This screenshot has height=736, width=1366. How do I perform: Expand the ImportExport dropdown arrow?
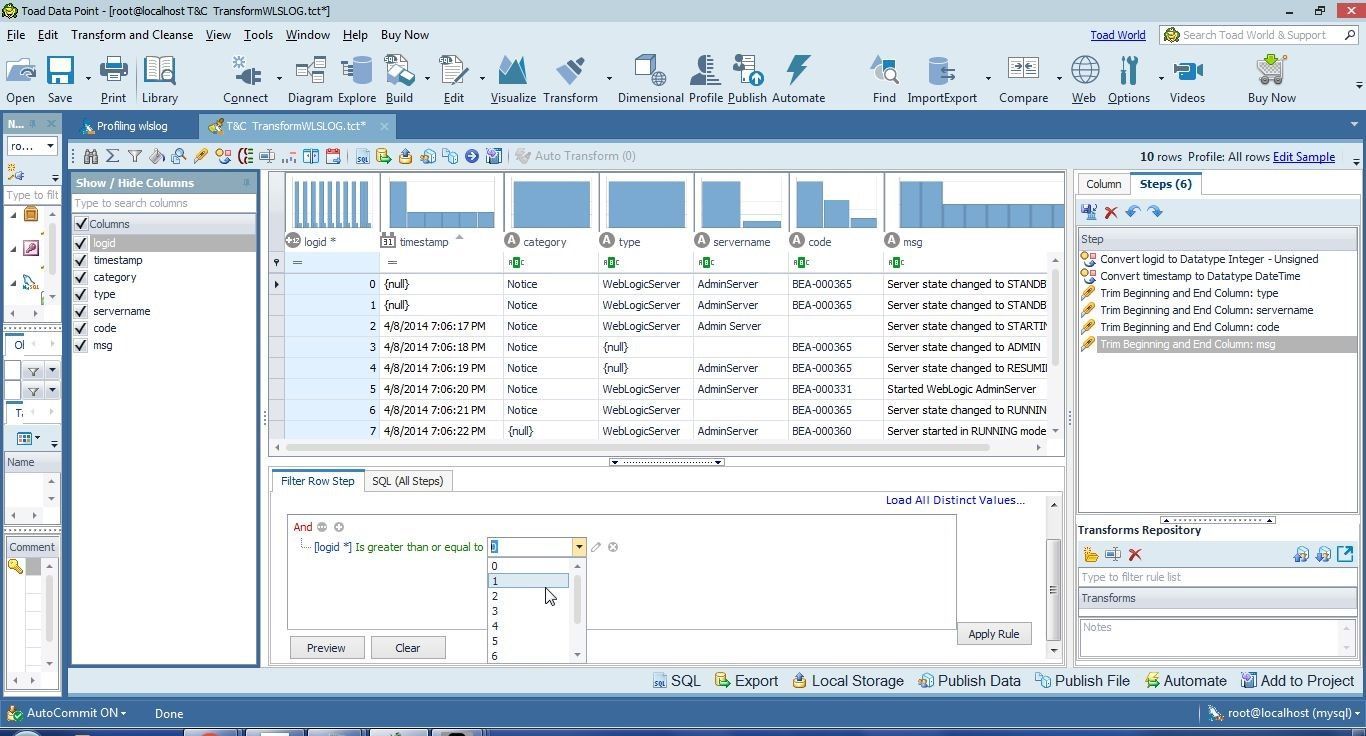(988, 78)
